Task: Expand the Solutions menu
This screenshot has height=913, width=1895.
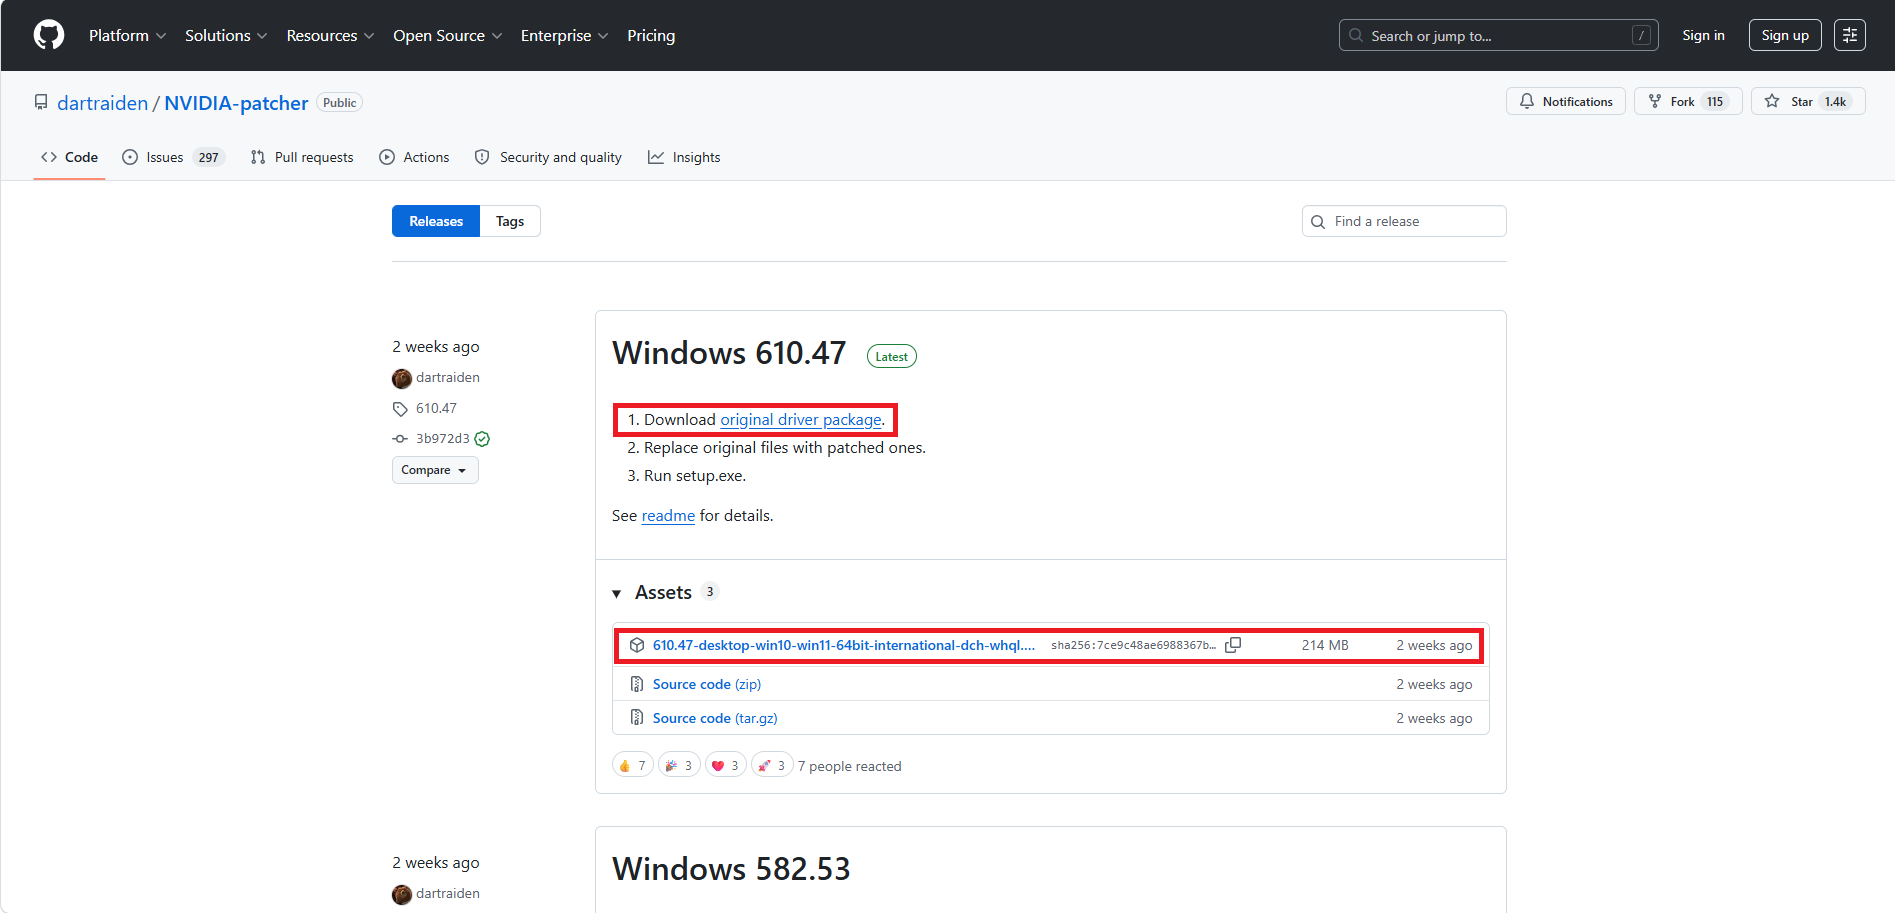Action: click(226, 35)
